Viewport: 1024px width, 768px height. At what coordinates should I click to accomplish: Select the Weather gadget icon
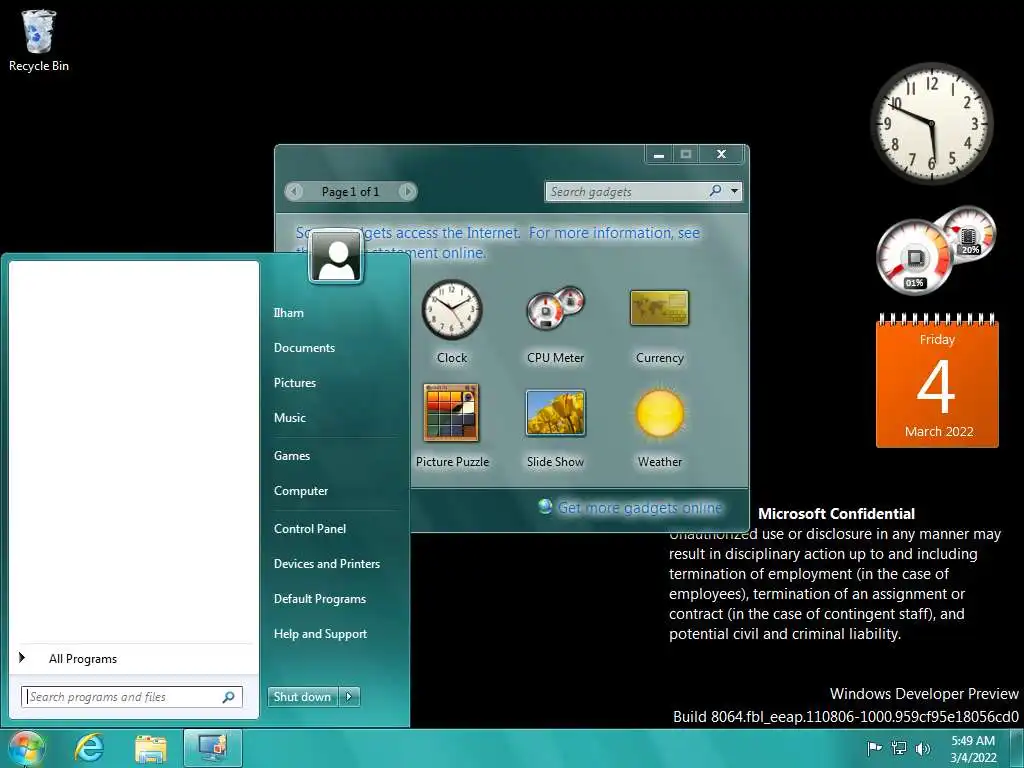click(660, 413)
